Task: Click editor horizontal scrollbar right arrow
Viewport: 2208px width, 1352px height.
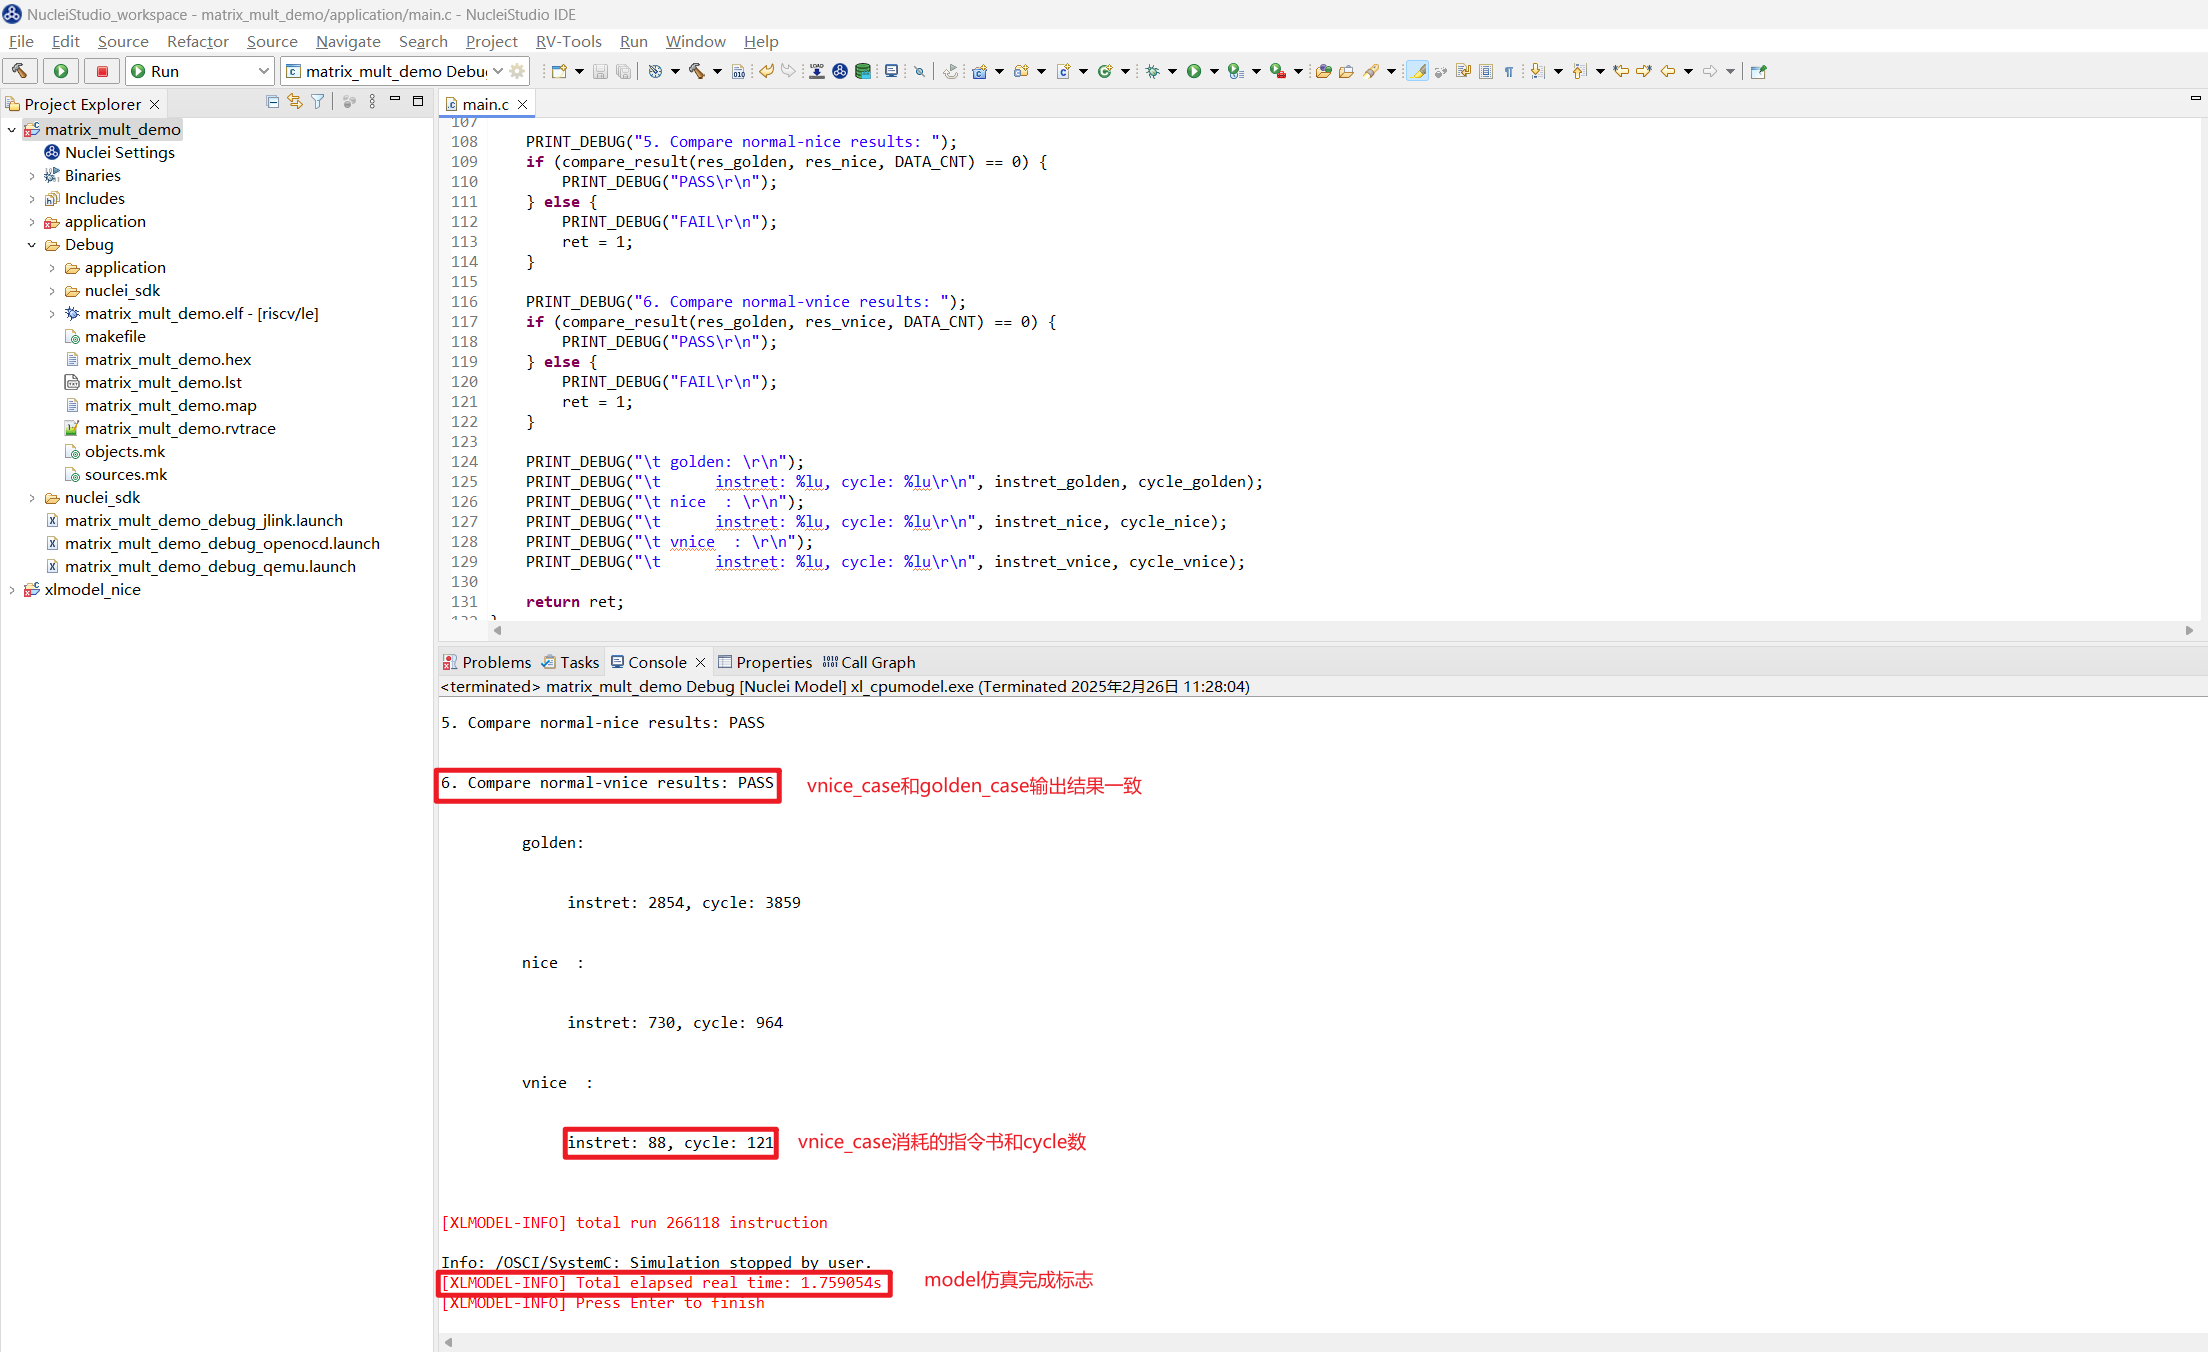Action: (2189, 630)
